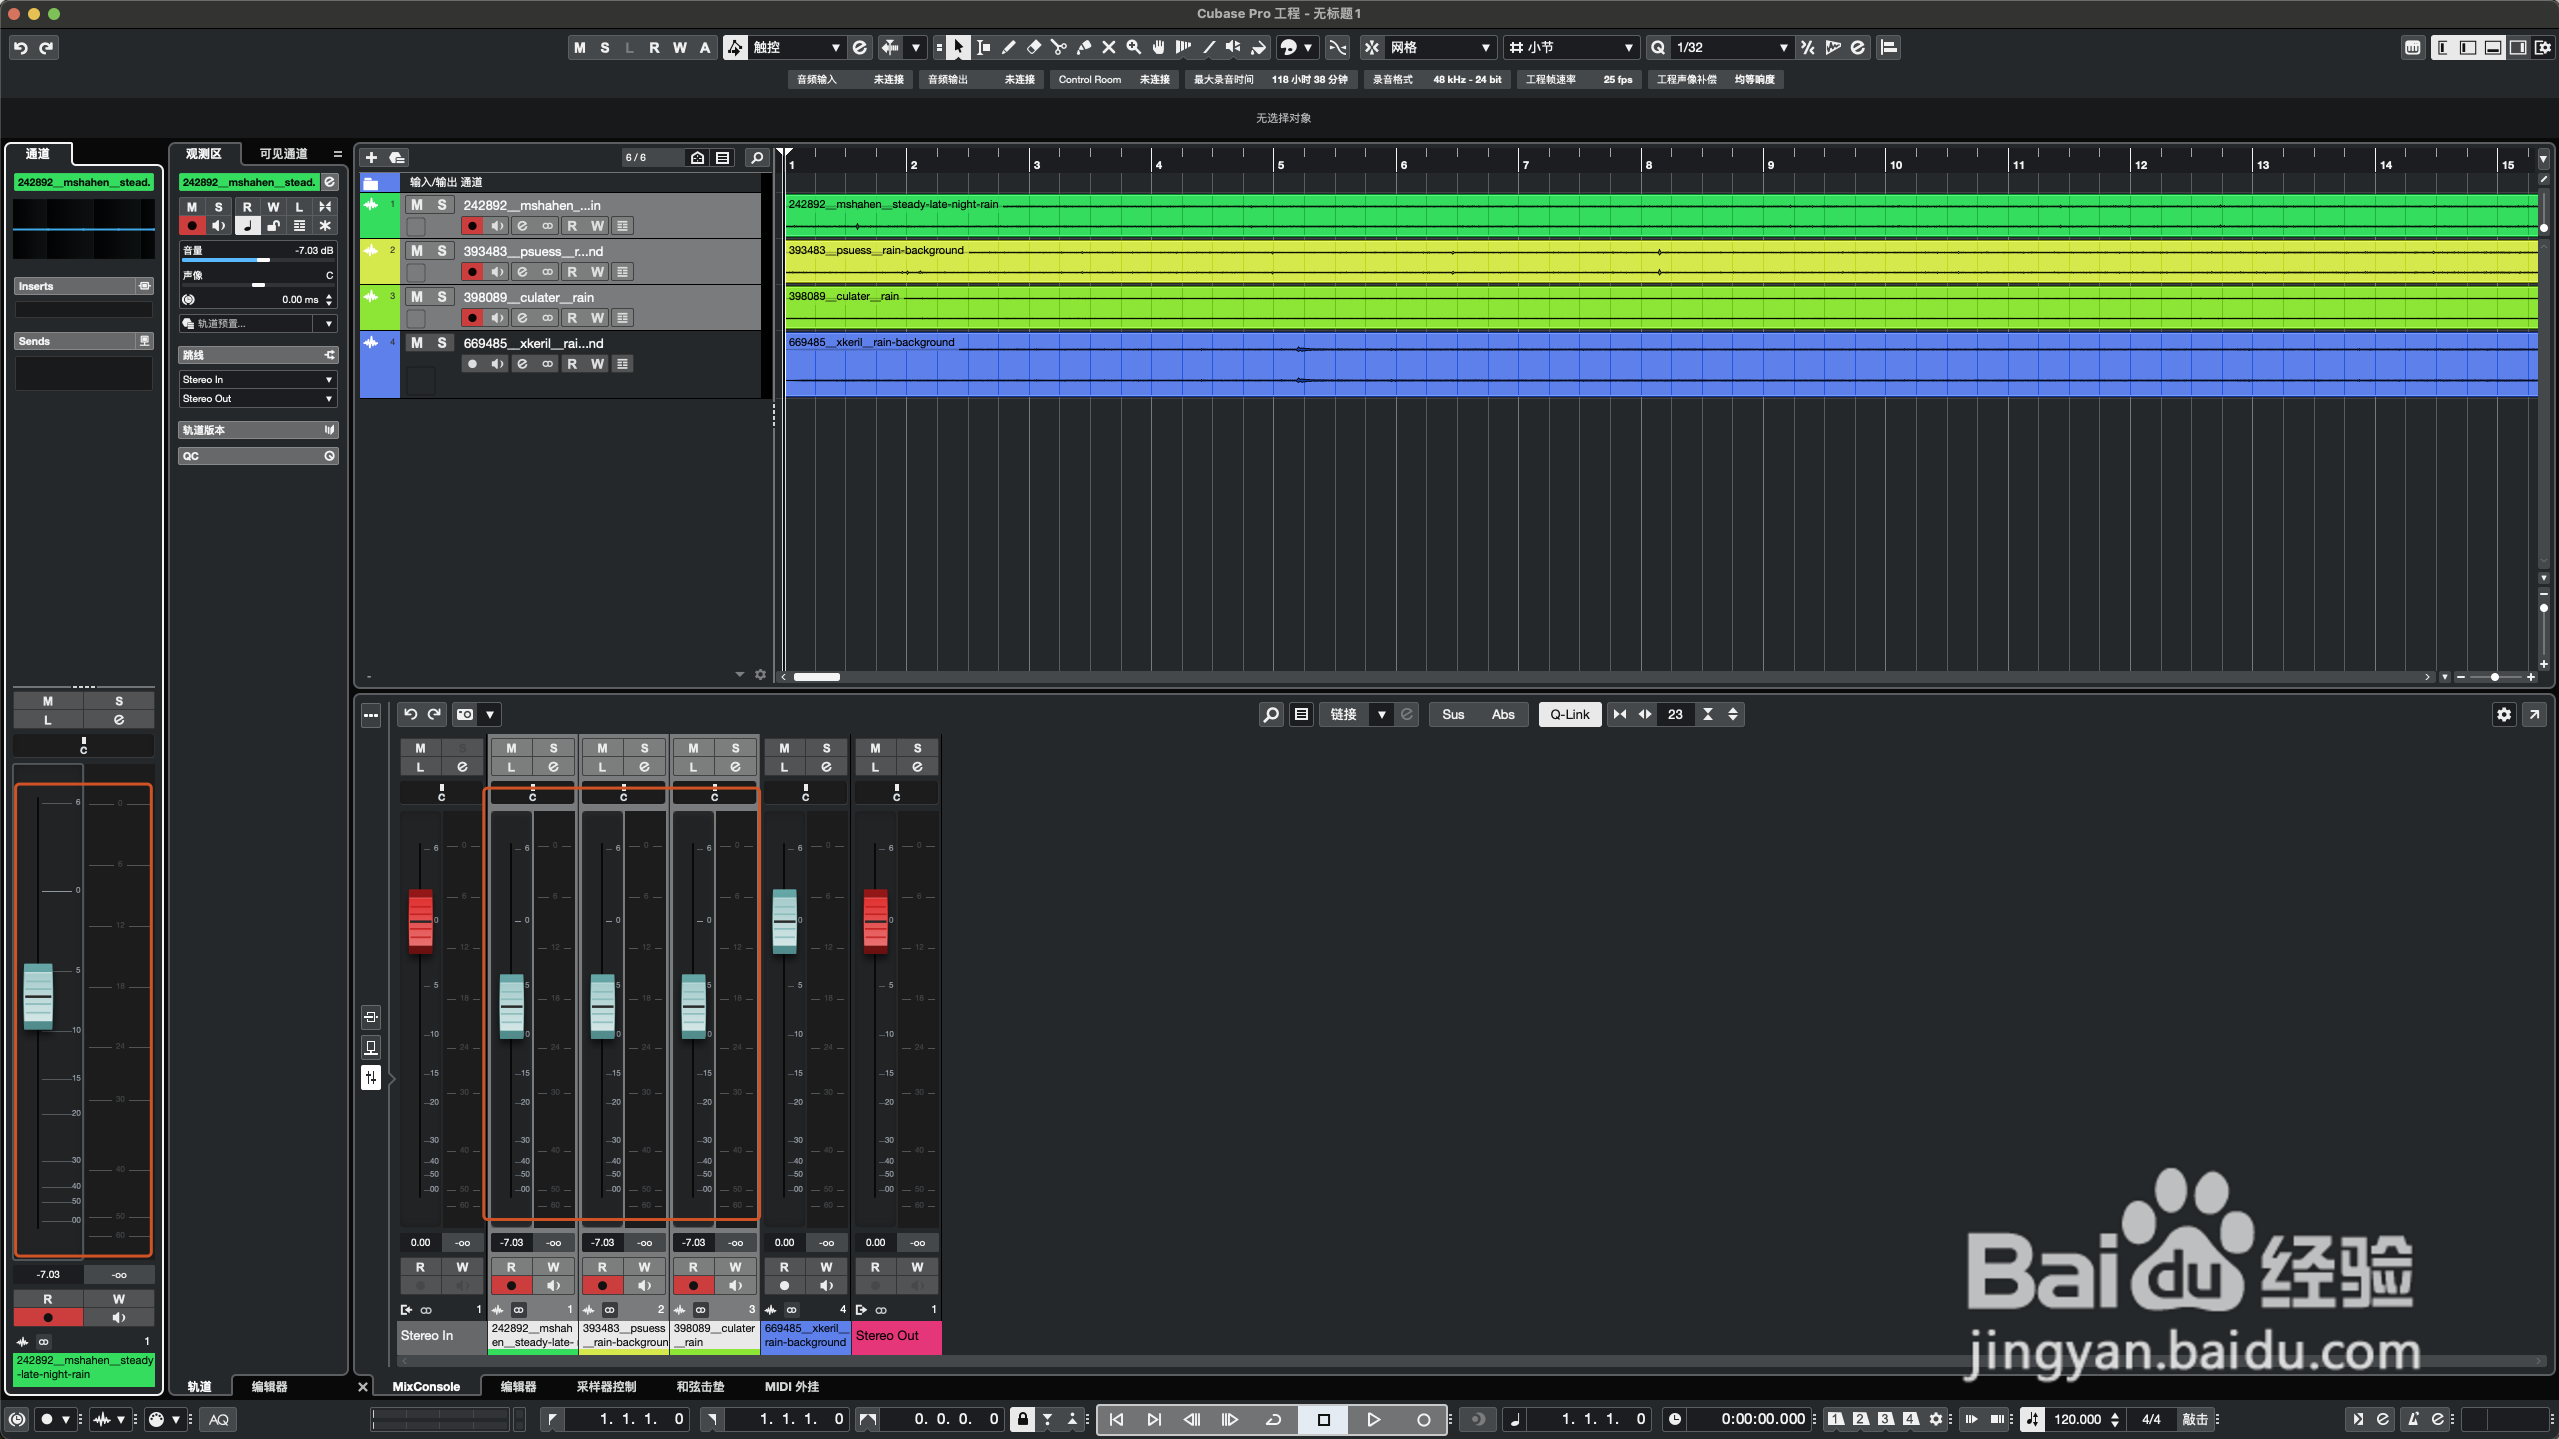Solo track 393483__psuess in track list
Viewport: 2559px width, 1439px height.
442,250
